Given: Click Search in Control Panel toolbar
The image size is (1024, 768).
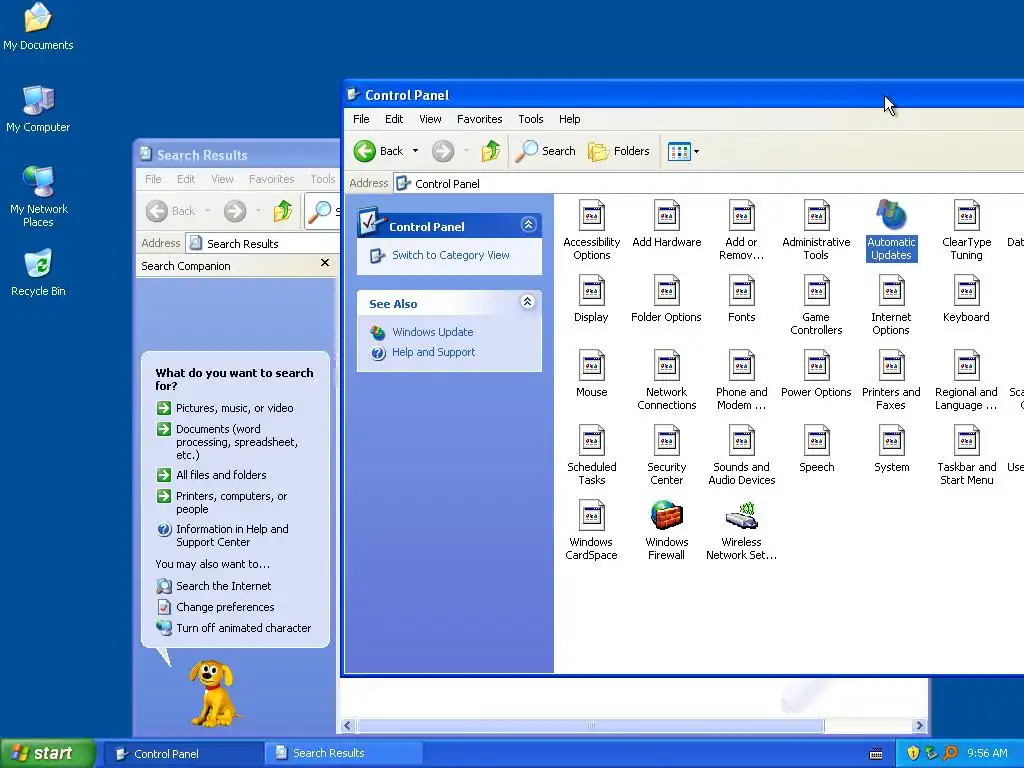Looking at the screenshot, I should [546, 151].
